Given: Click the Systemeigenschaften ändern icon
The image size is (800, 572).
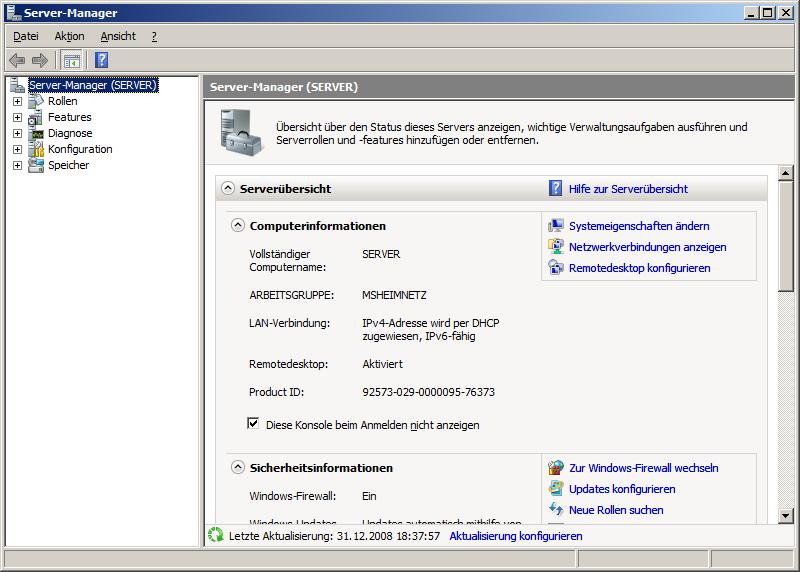Looking at the screenshot, I should coord(556,226).
